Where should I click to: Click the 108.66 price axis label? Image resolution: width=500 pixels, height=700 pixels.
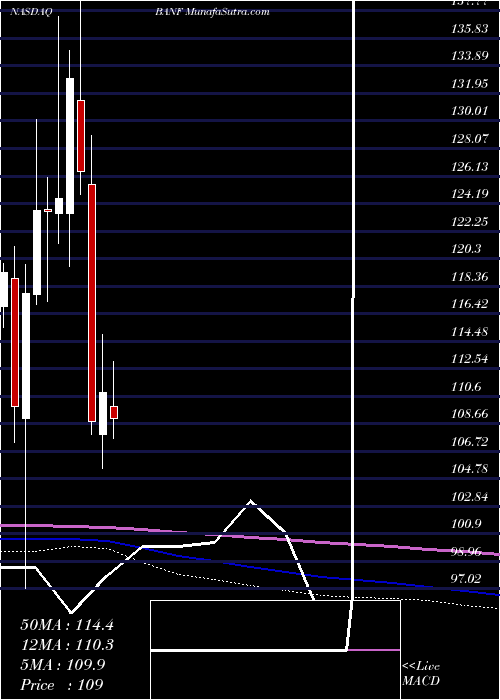469,414
